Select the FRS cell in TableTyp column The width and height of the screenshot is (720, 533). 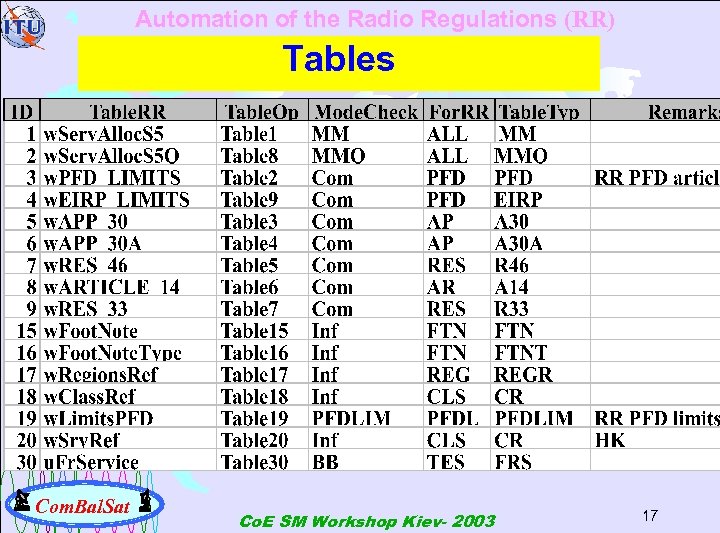(542, 461)
